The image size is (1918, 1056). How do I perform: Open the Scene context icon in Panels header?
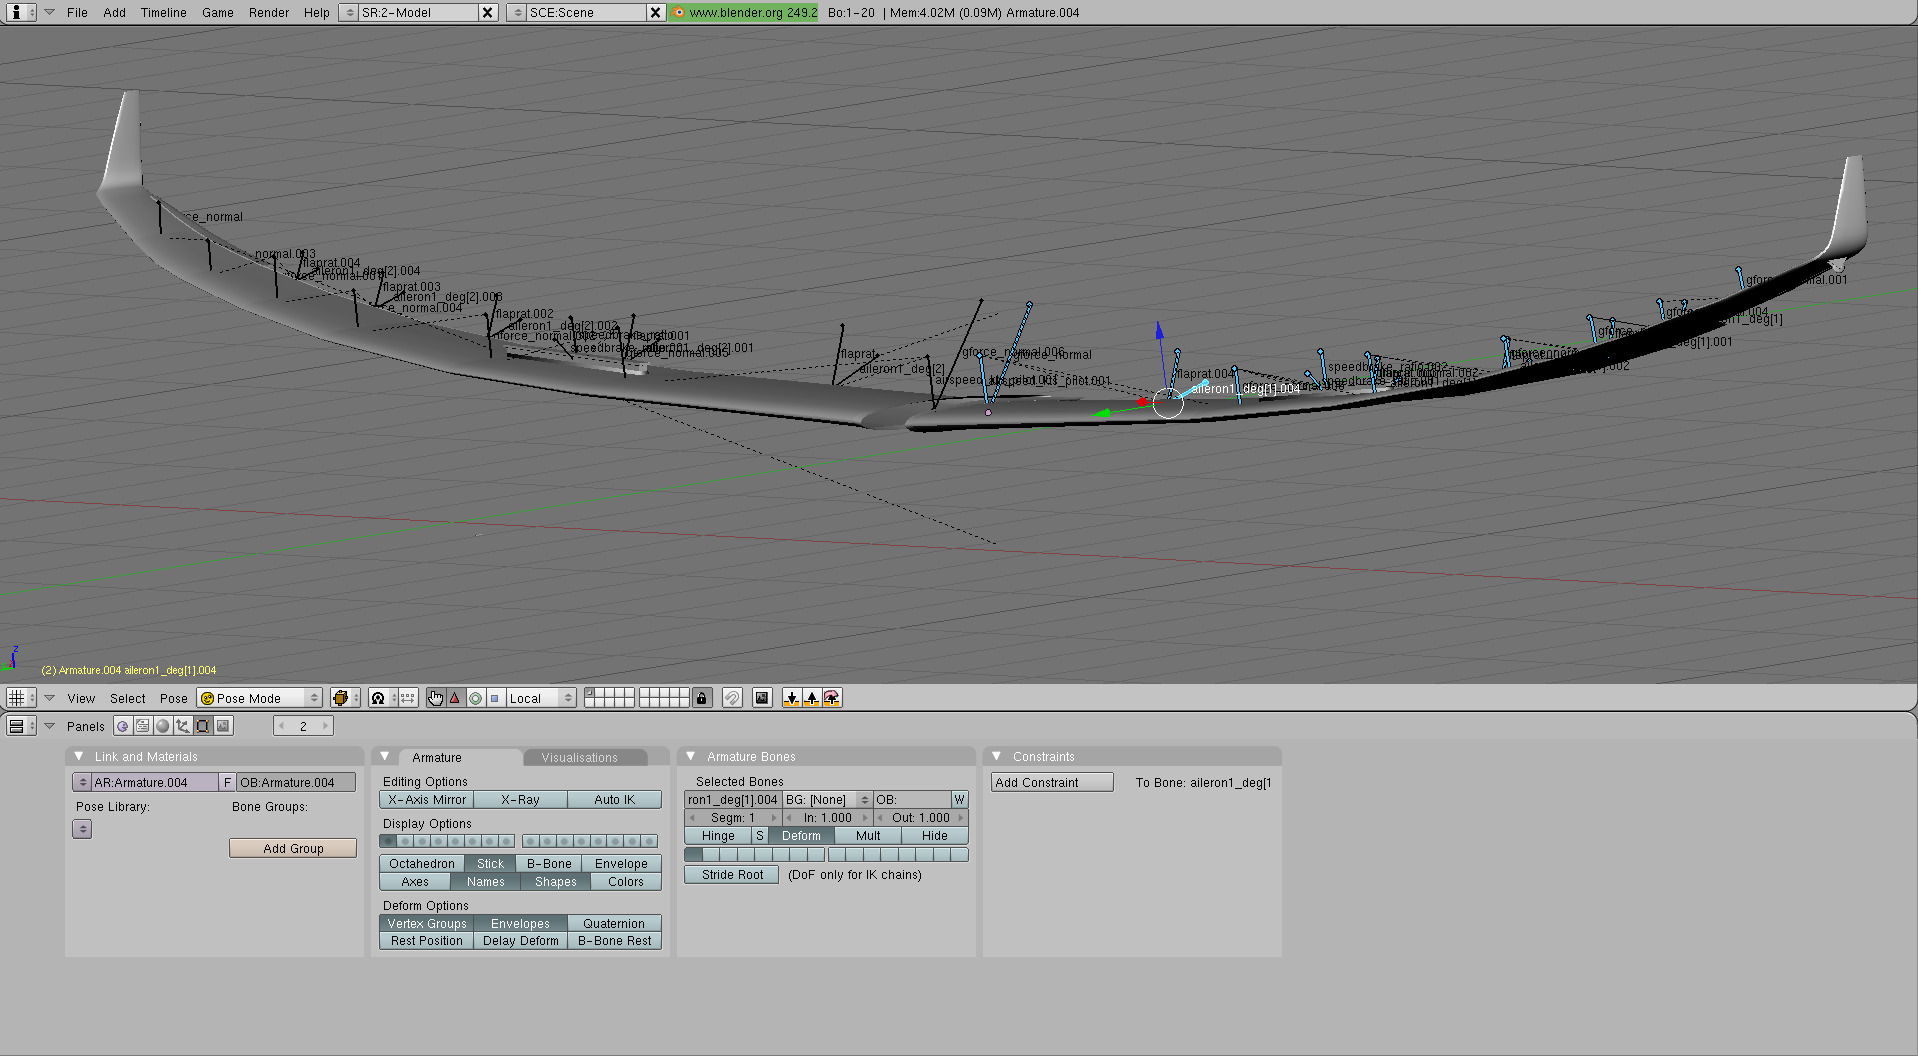[x=223, y=726]
